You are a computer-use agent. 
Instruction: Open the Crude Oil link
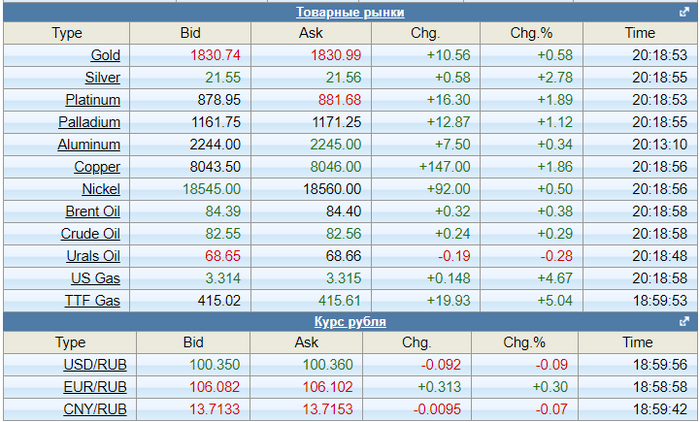(x=92, y=232)
